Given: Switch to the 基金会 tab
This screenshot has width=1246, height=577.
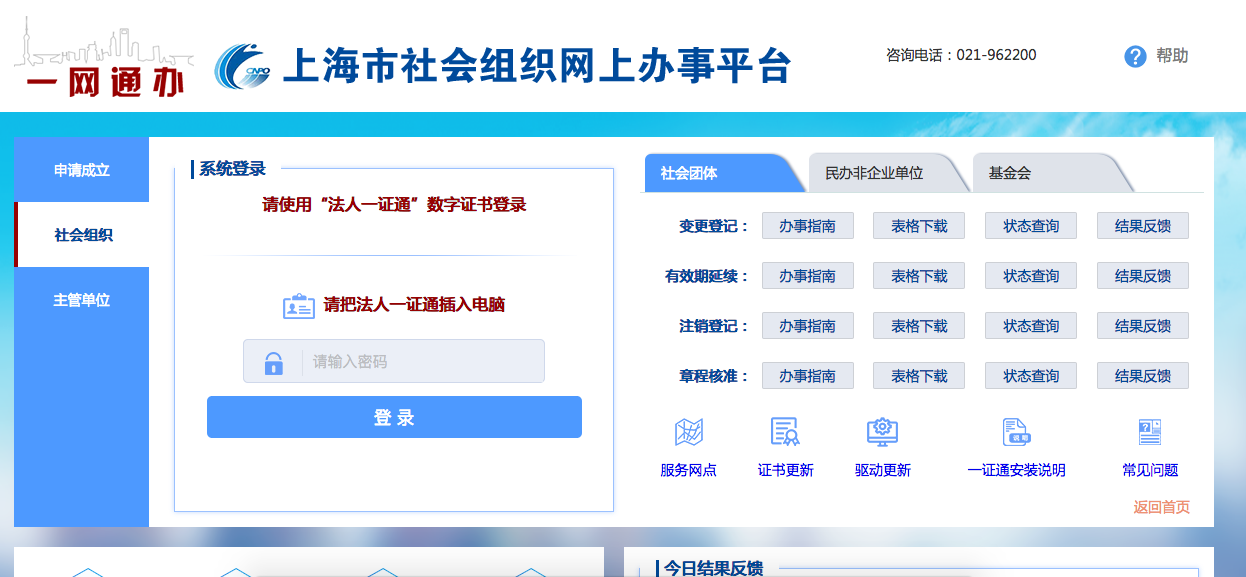Looking at the screenshot, I should [1052, 173].
